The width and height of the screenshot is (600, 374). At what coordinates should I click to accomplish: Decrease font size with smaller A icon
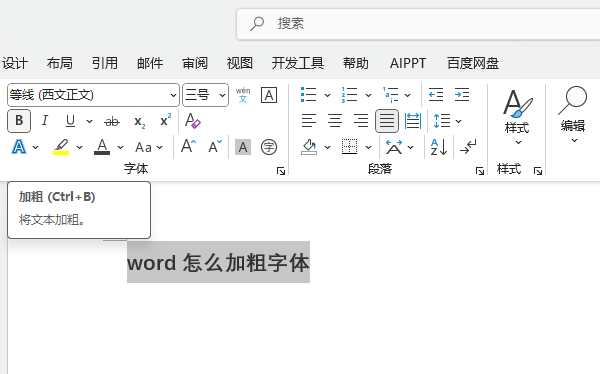(x=215, y=147)
